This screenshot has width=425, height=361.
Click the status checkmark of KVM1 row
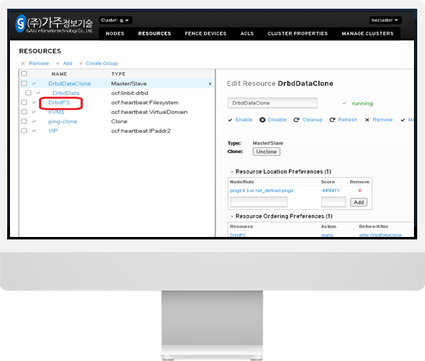(34, 112)
